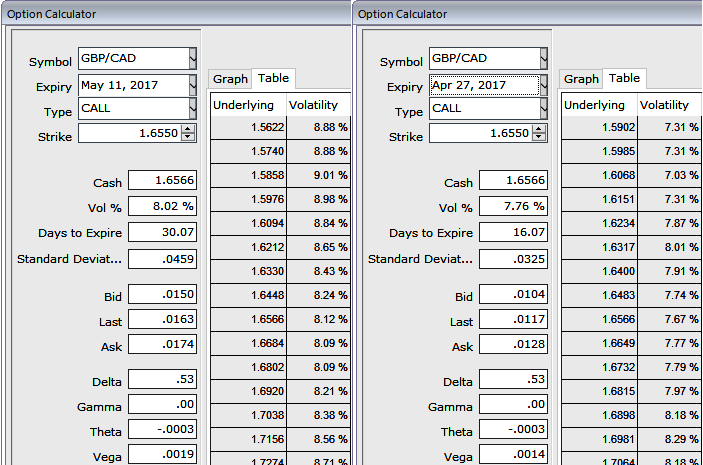This screenshot has width=703, height=465.
Task: Click Last field showing .0117
Action: pyautogui.click(x=513, y=319)
